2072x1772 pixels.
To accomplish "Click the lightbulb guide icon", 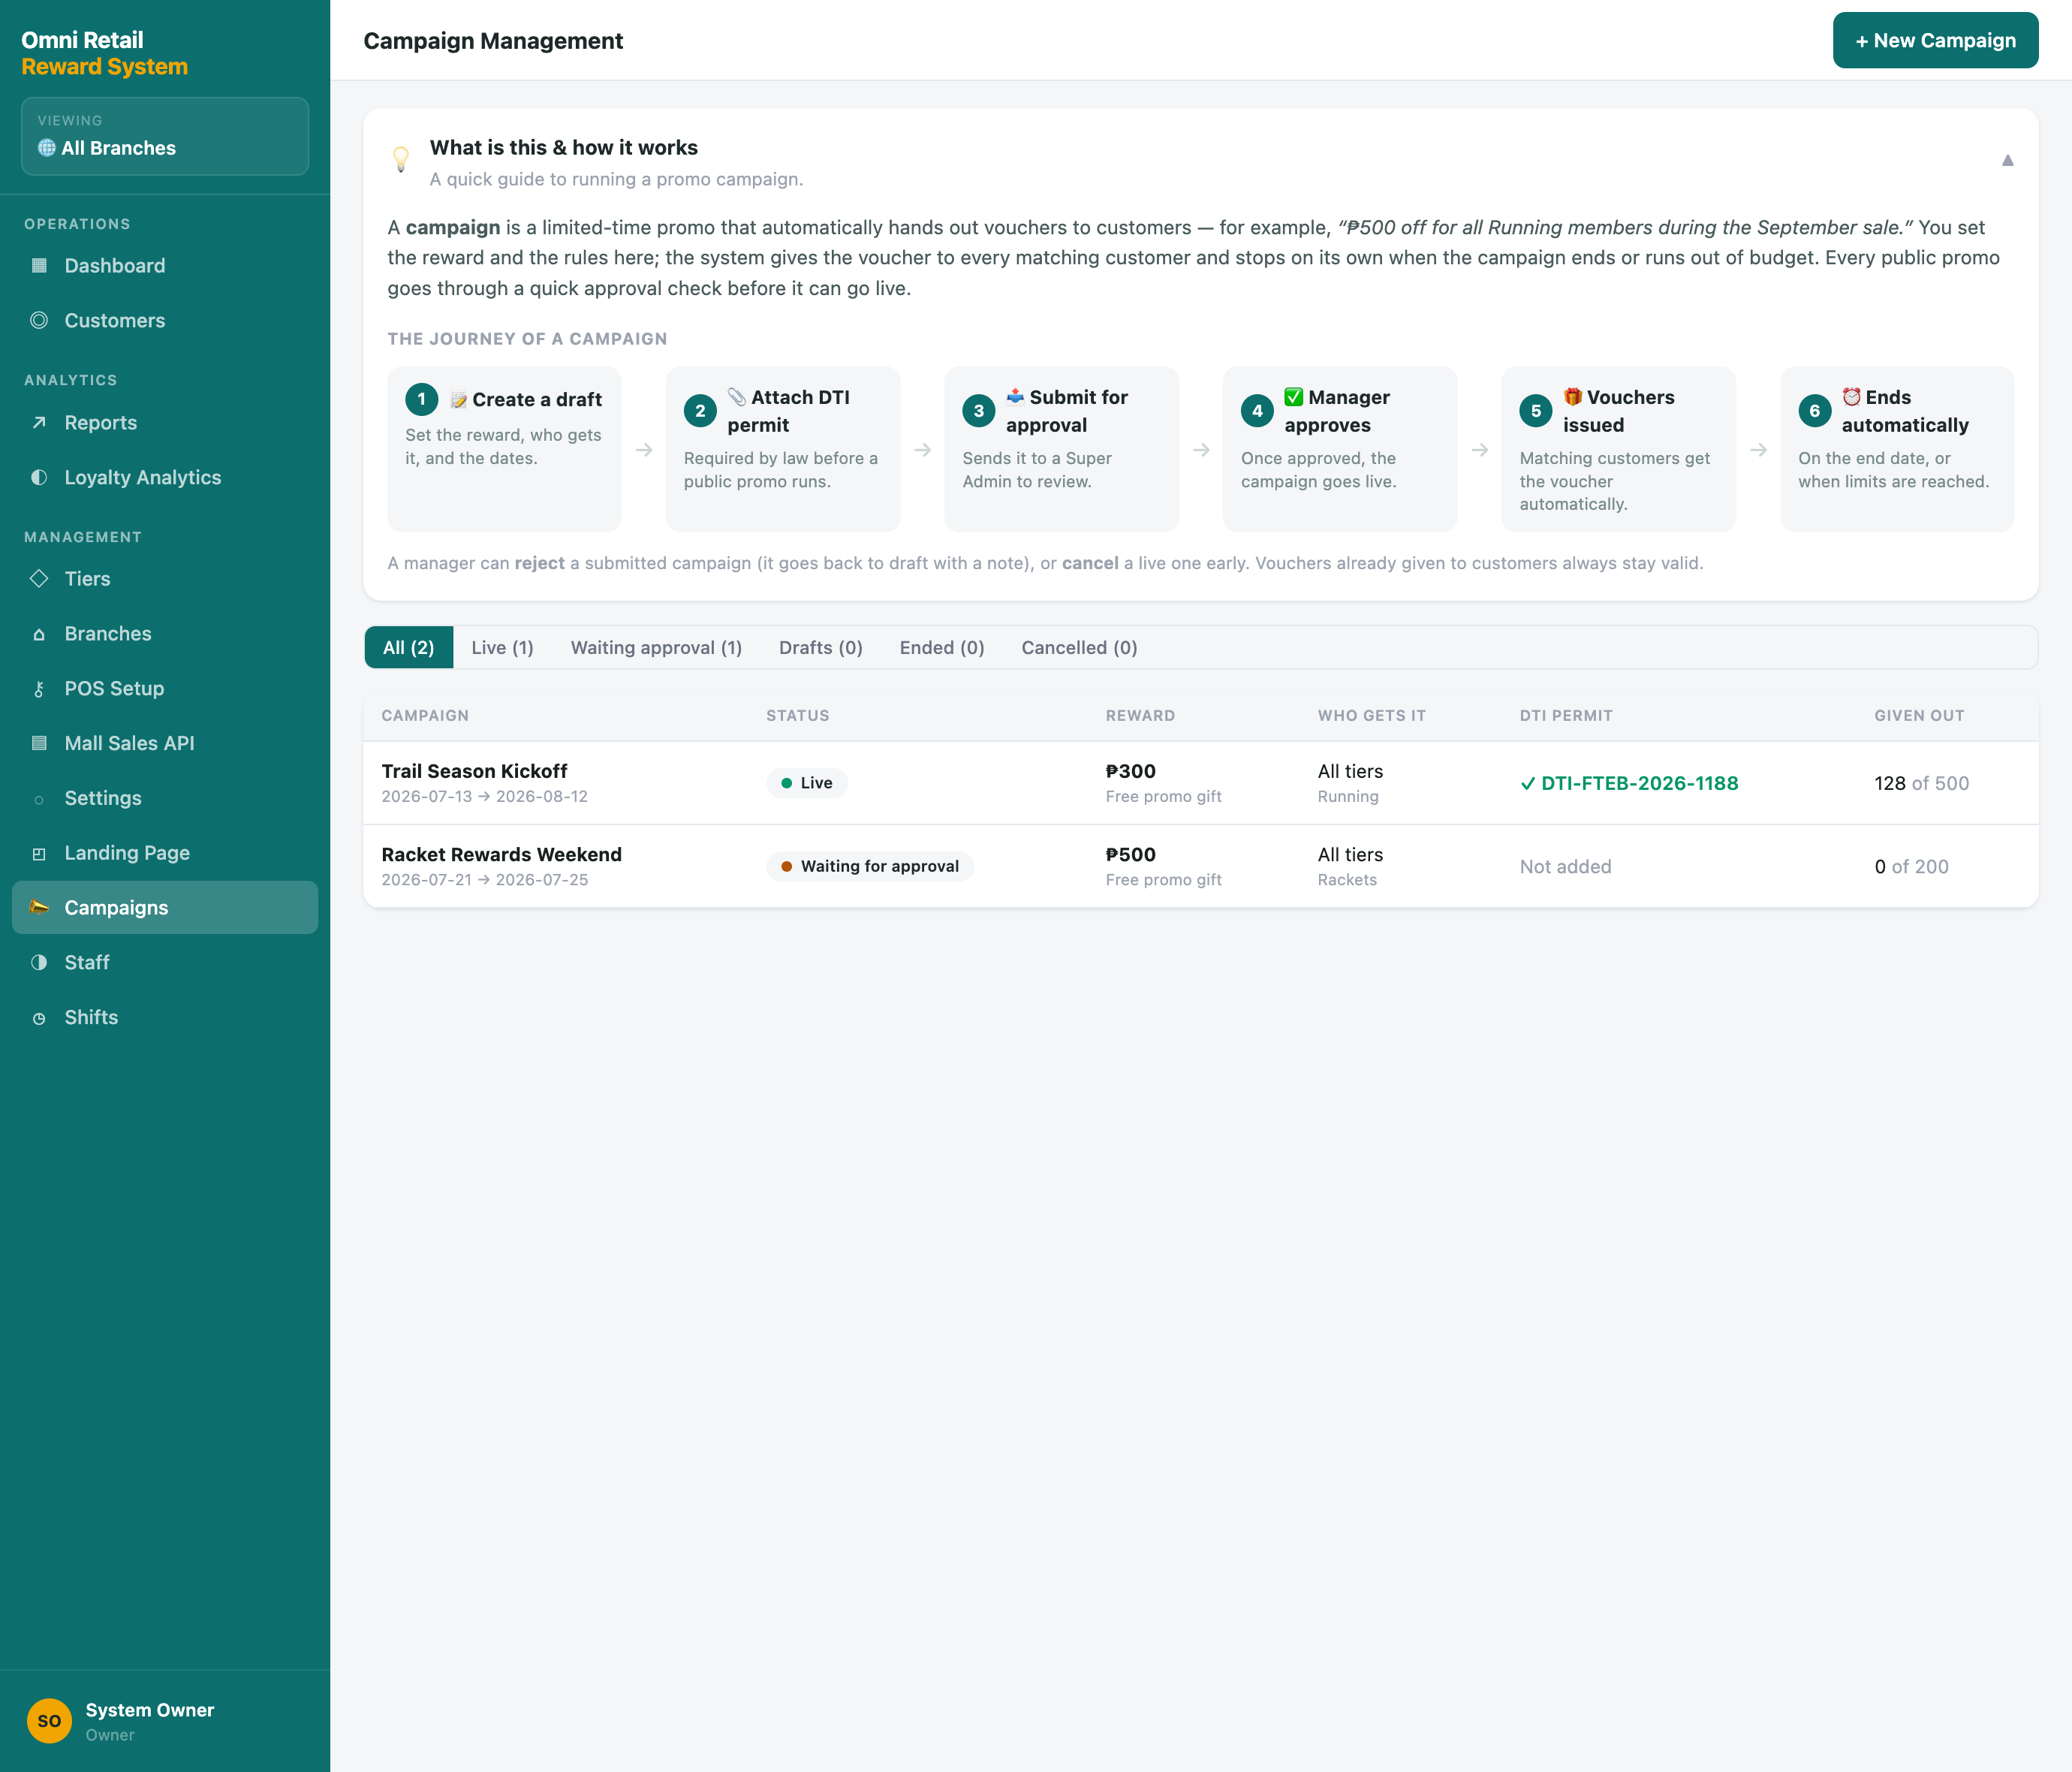I will [x=401, y=160].
